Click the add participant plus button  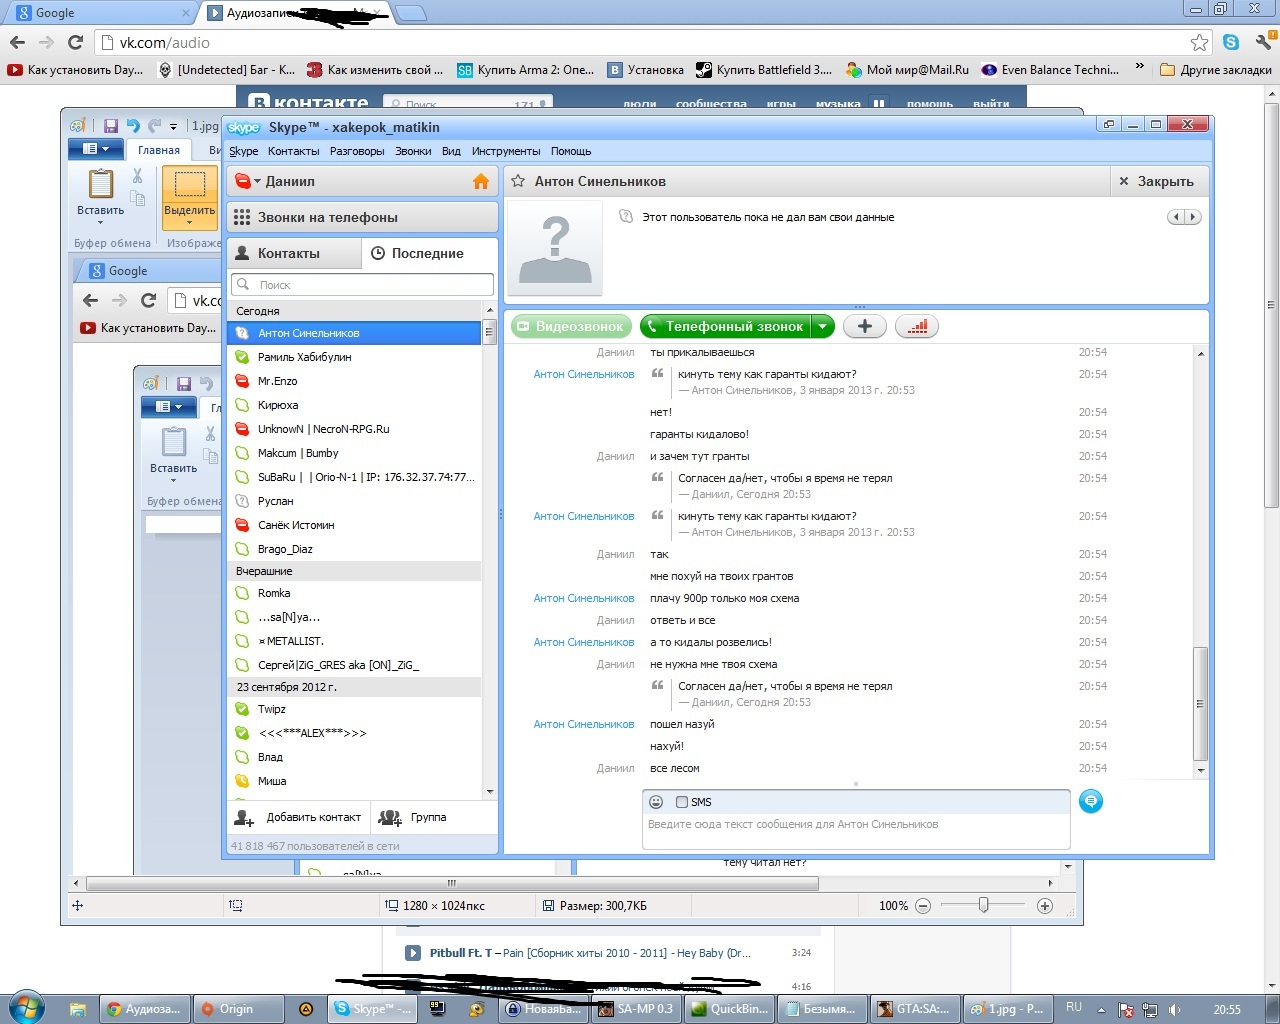click(x=865, y=326)
